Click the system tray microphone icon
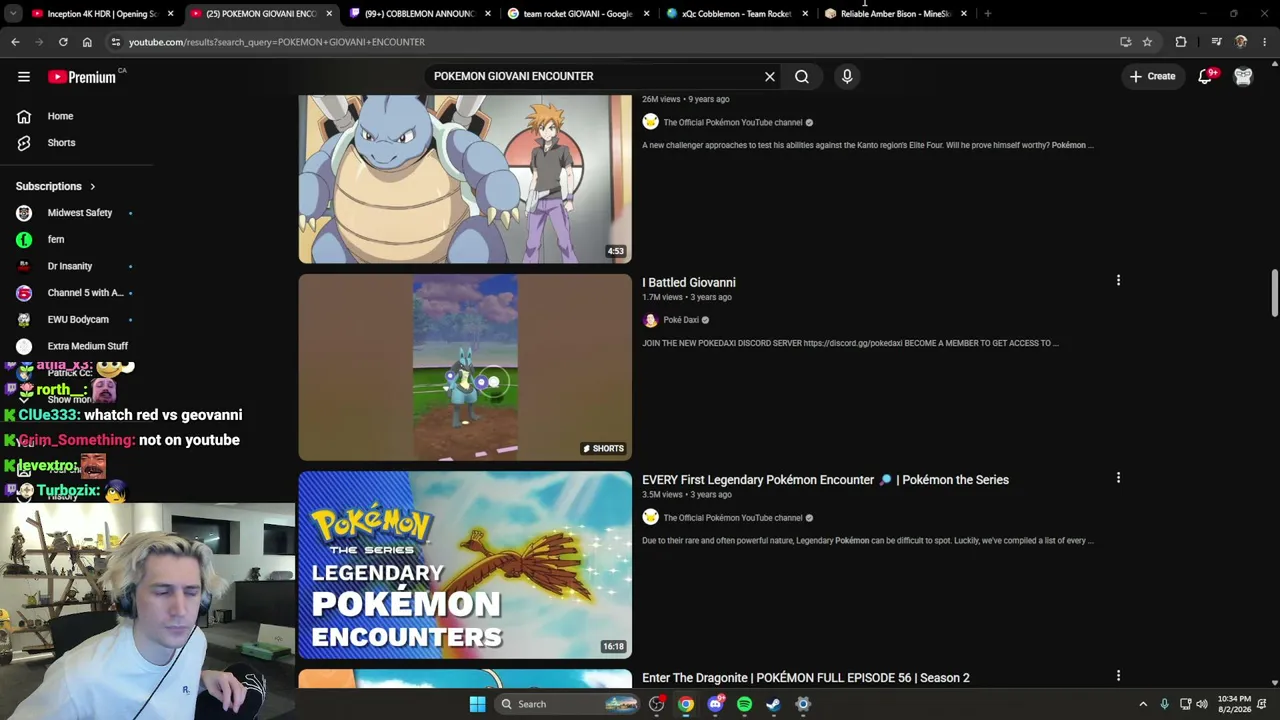 pyautogui.click(x=1164, y=704)
